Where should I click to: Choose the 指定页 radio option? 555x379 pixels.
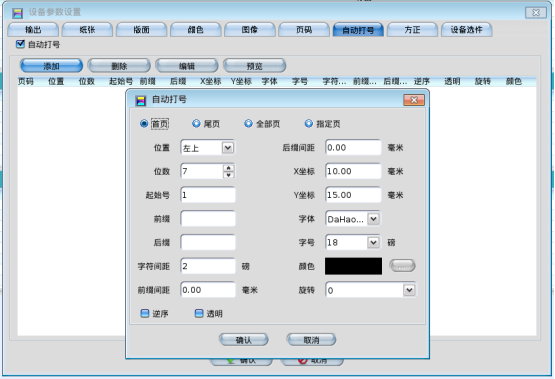point(309,124)
